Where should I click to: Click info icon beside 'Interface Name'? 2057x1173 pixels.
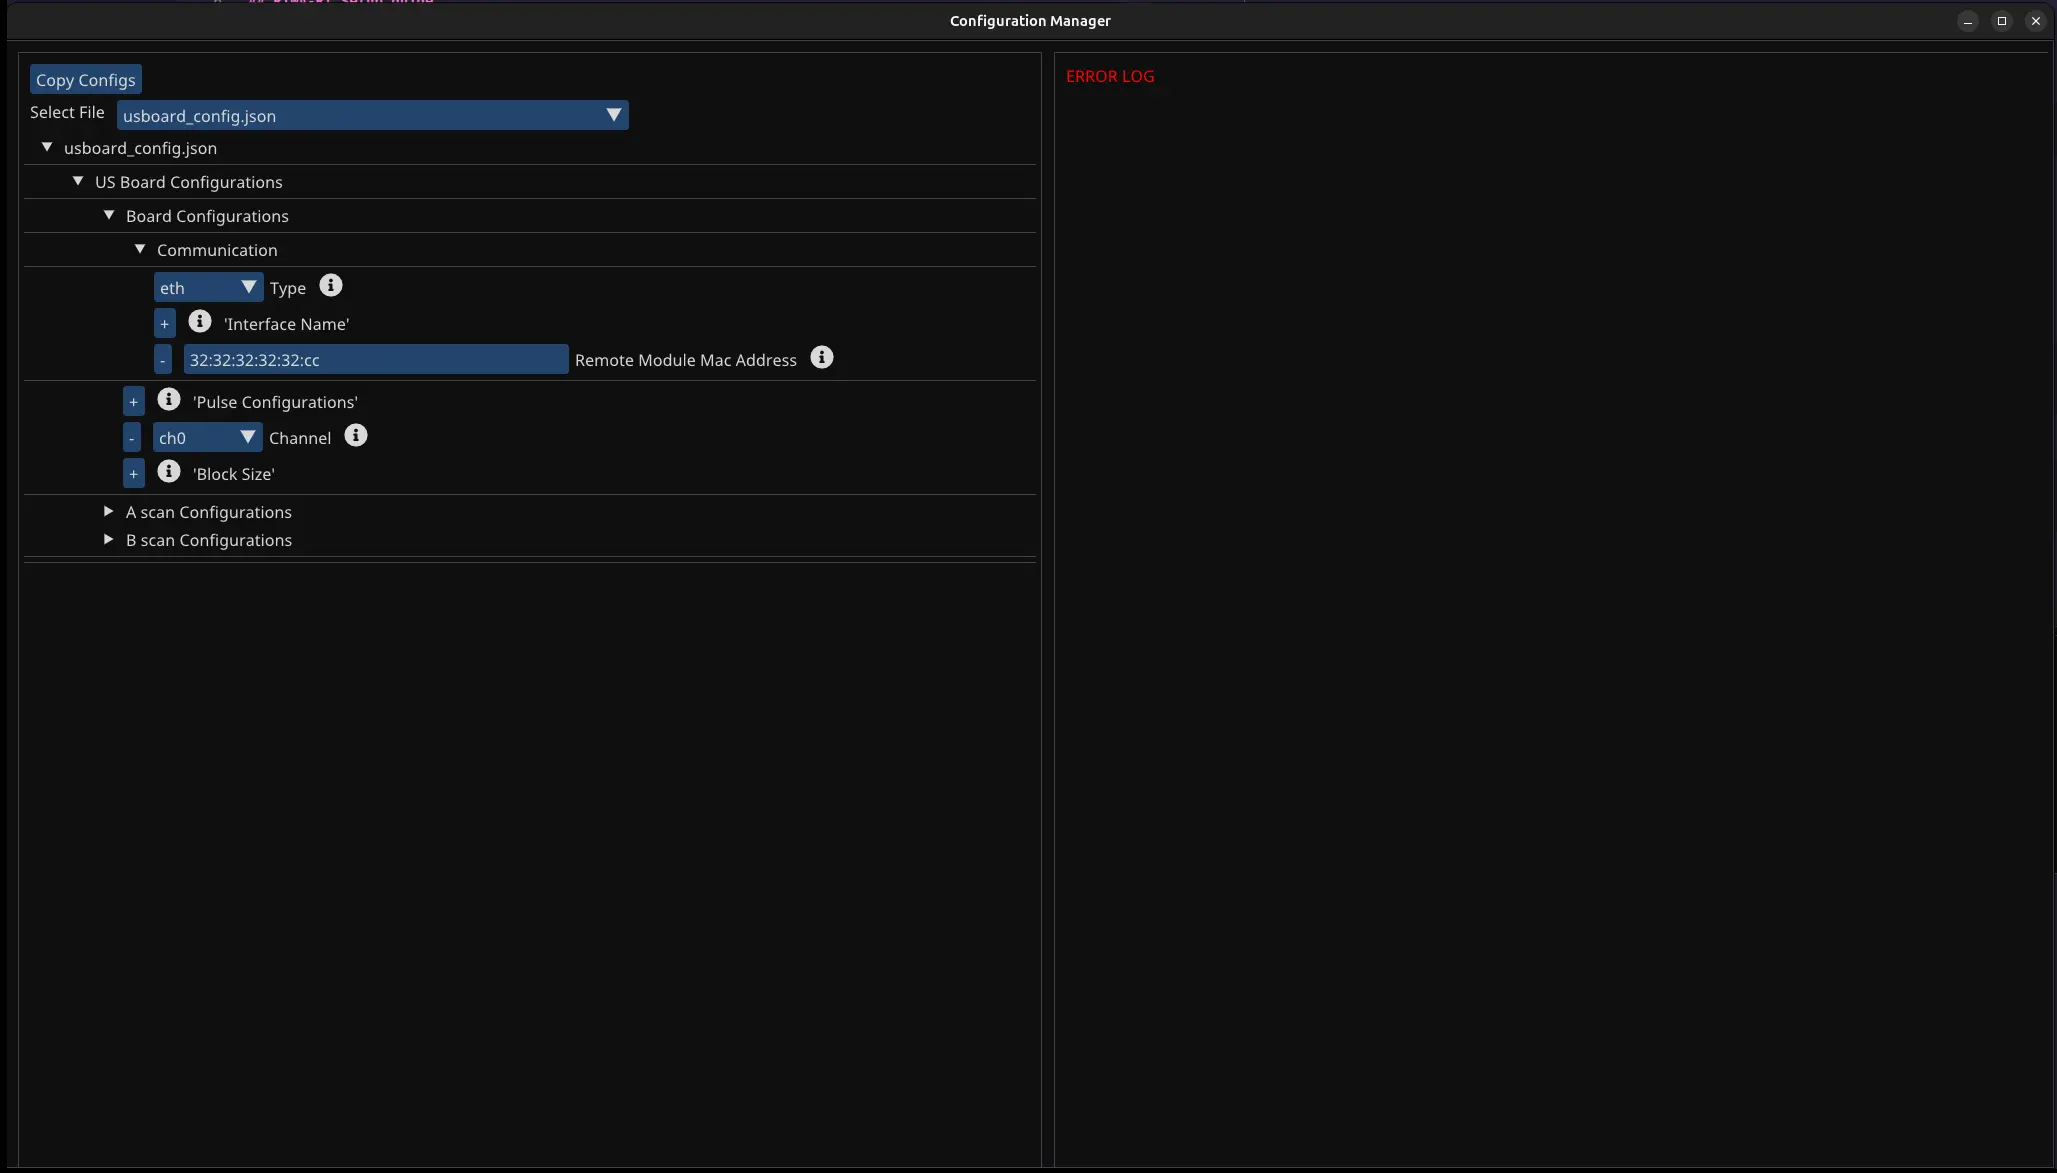click(x=200, y=322)
